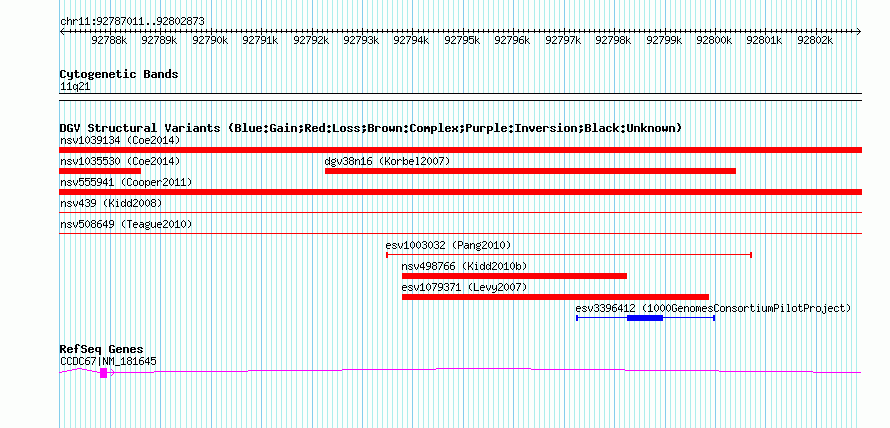Screen dimensions: 890x428
Task: Click the nsv508649 (Teague2010) label
Action: [126, 224]
